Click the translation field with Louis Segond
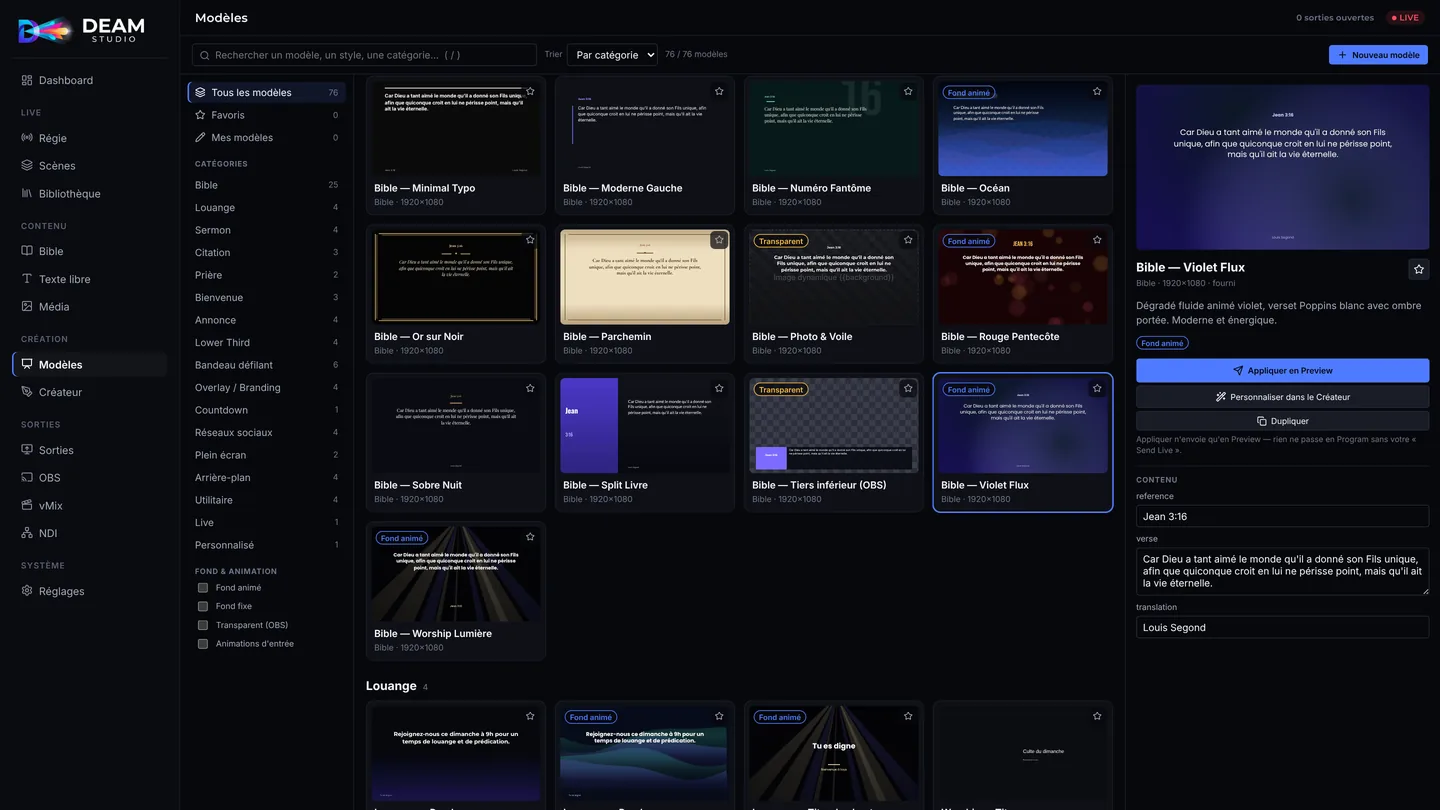The height and width of the screenshot is (810, 1440). point(1282,628)
